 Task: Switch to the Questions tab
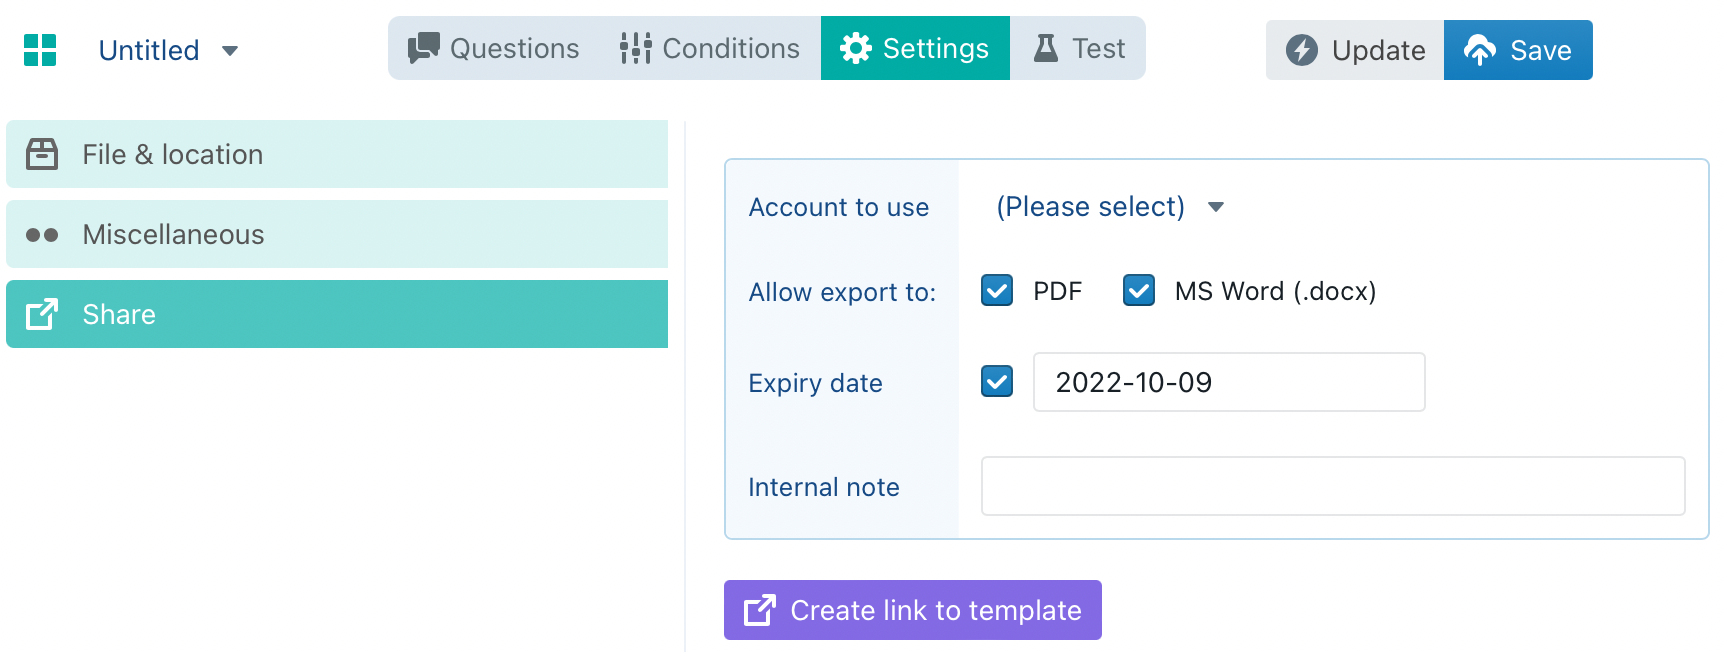[495, 48]
